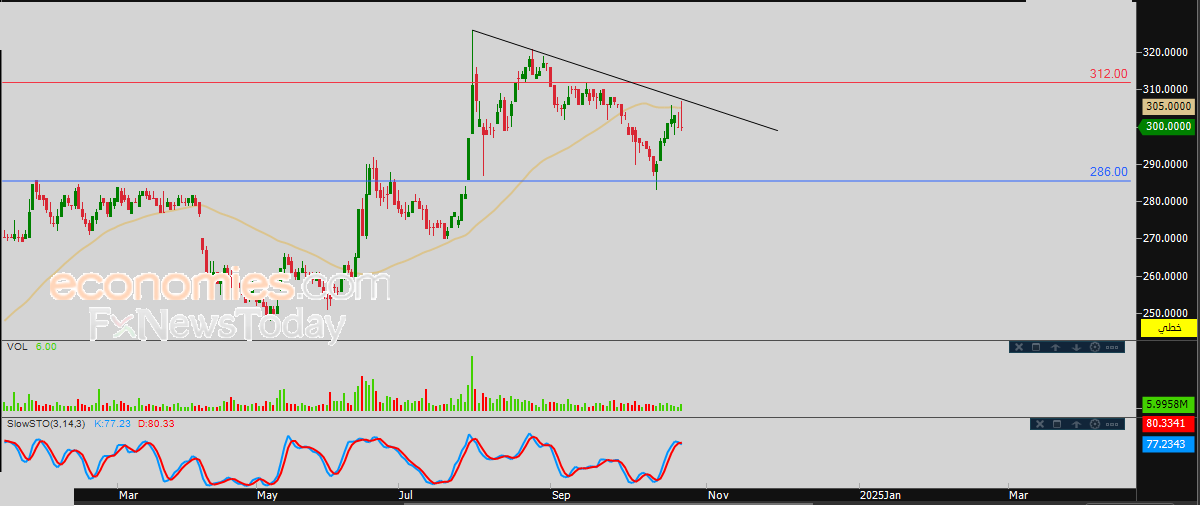Maximize the SlowSTO panel
Screen dimensions: 1200x506
tap(1056, 425)
